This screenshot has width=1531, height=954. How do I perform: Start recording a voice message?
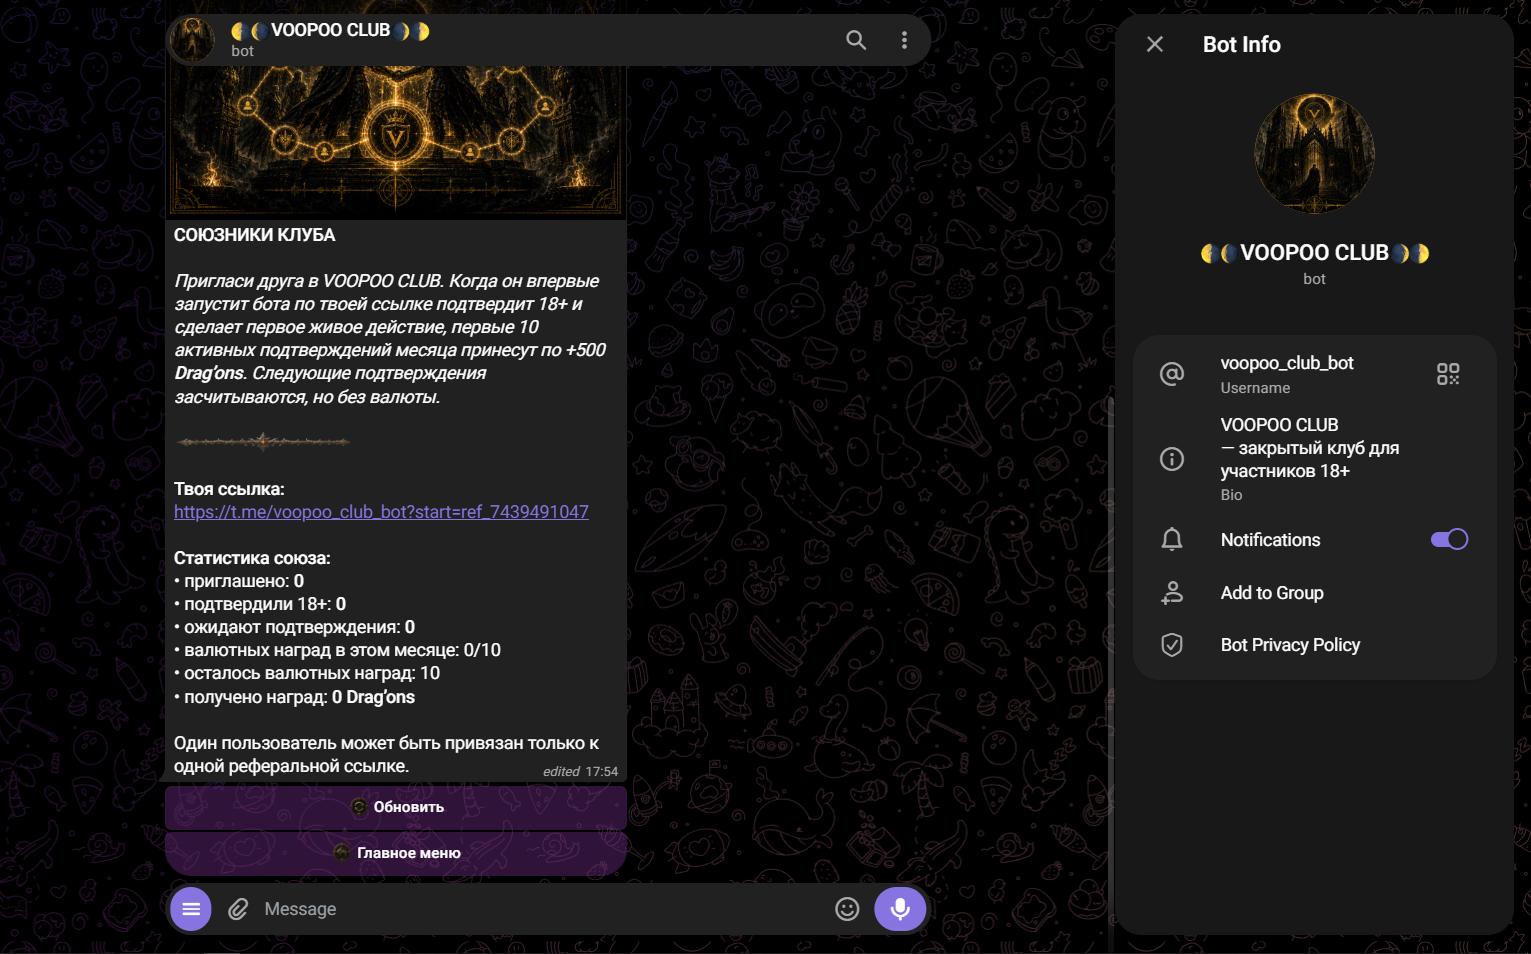coord(900,909)
